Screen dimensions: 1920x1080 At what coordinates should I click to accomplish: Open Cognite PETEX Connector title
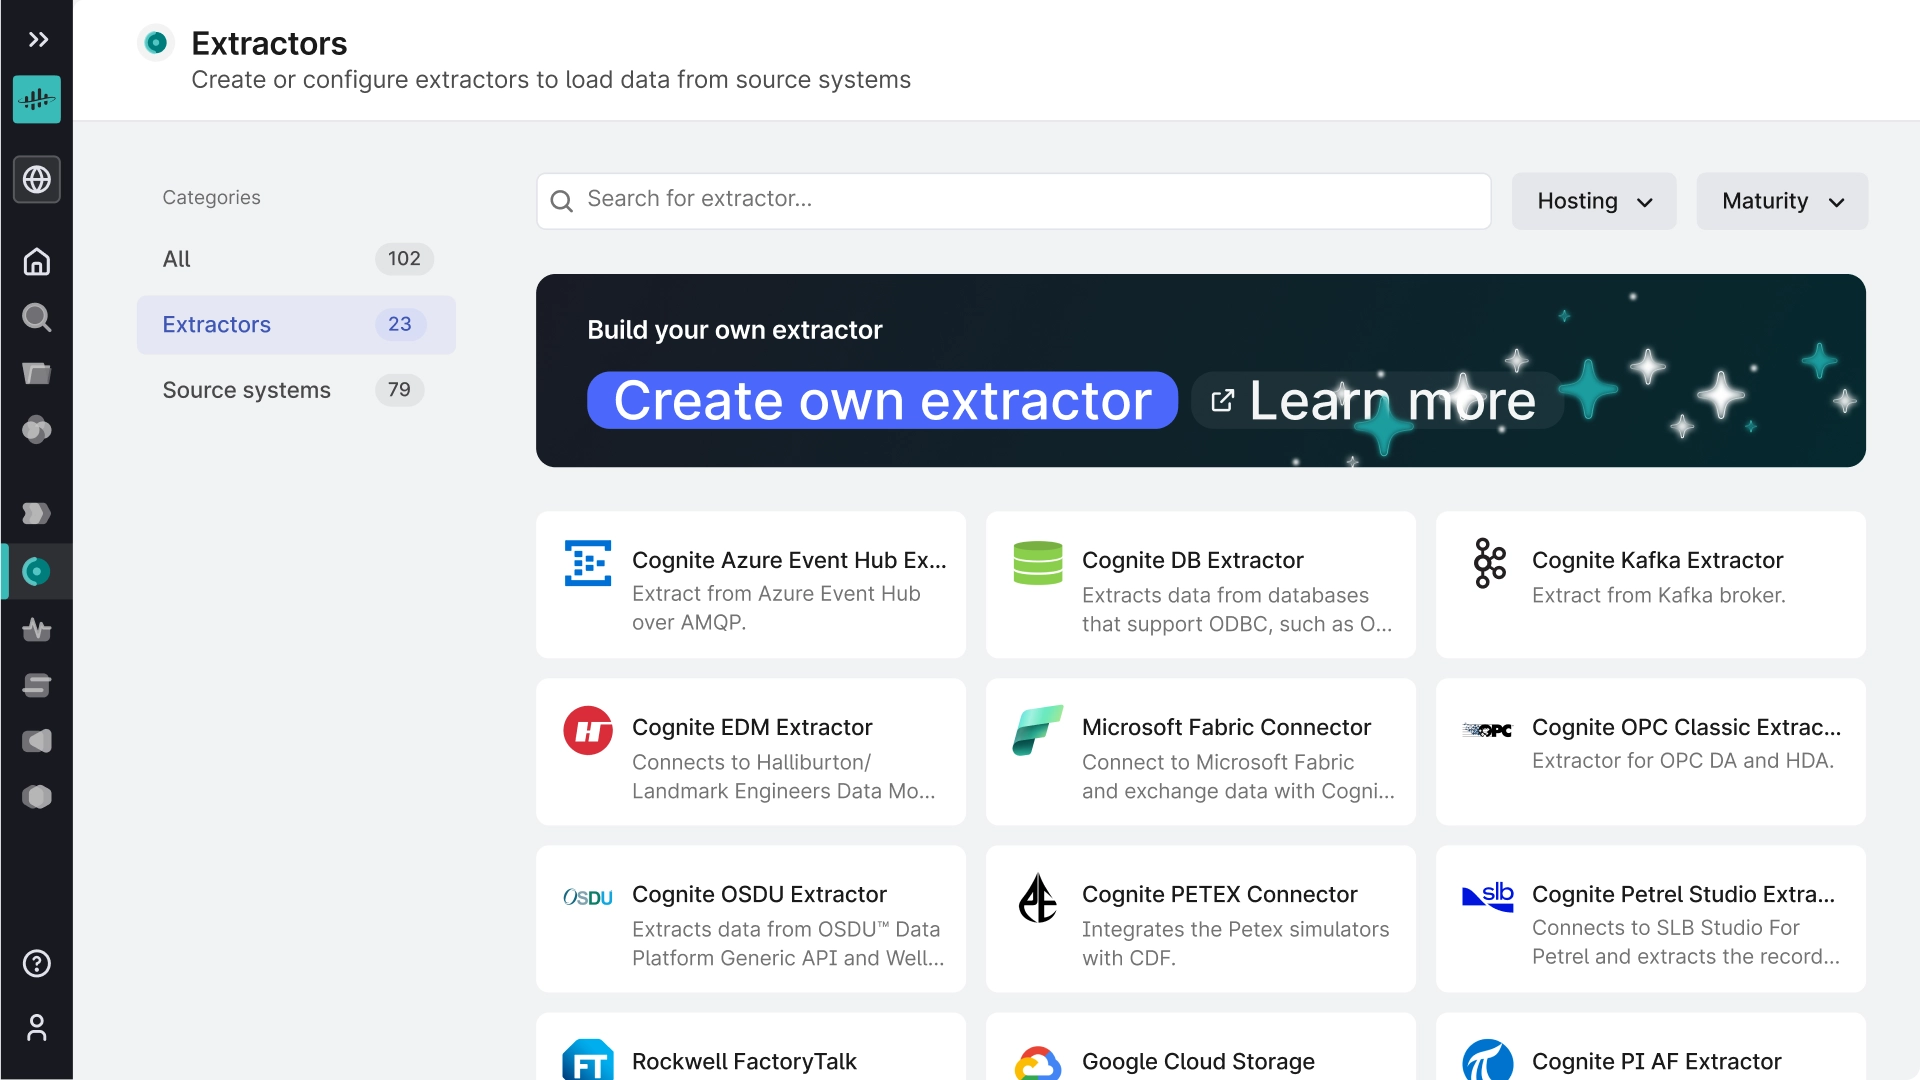(1219, 894)
